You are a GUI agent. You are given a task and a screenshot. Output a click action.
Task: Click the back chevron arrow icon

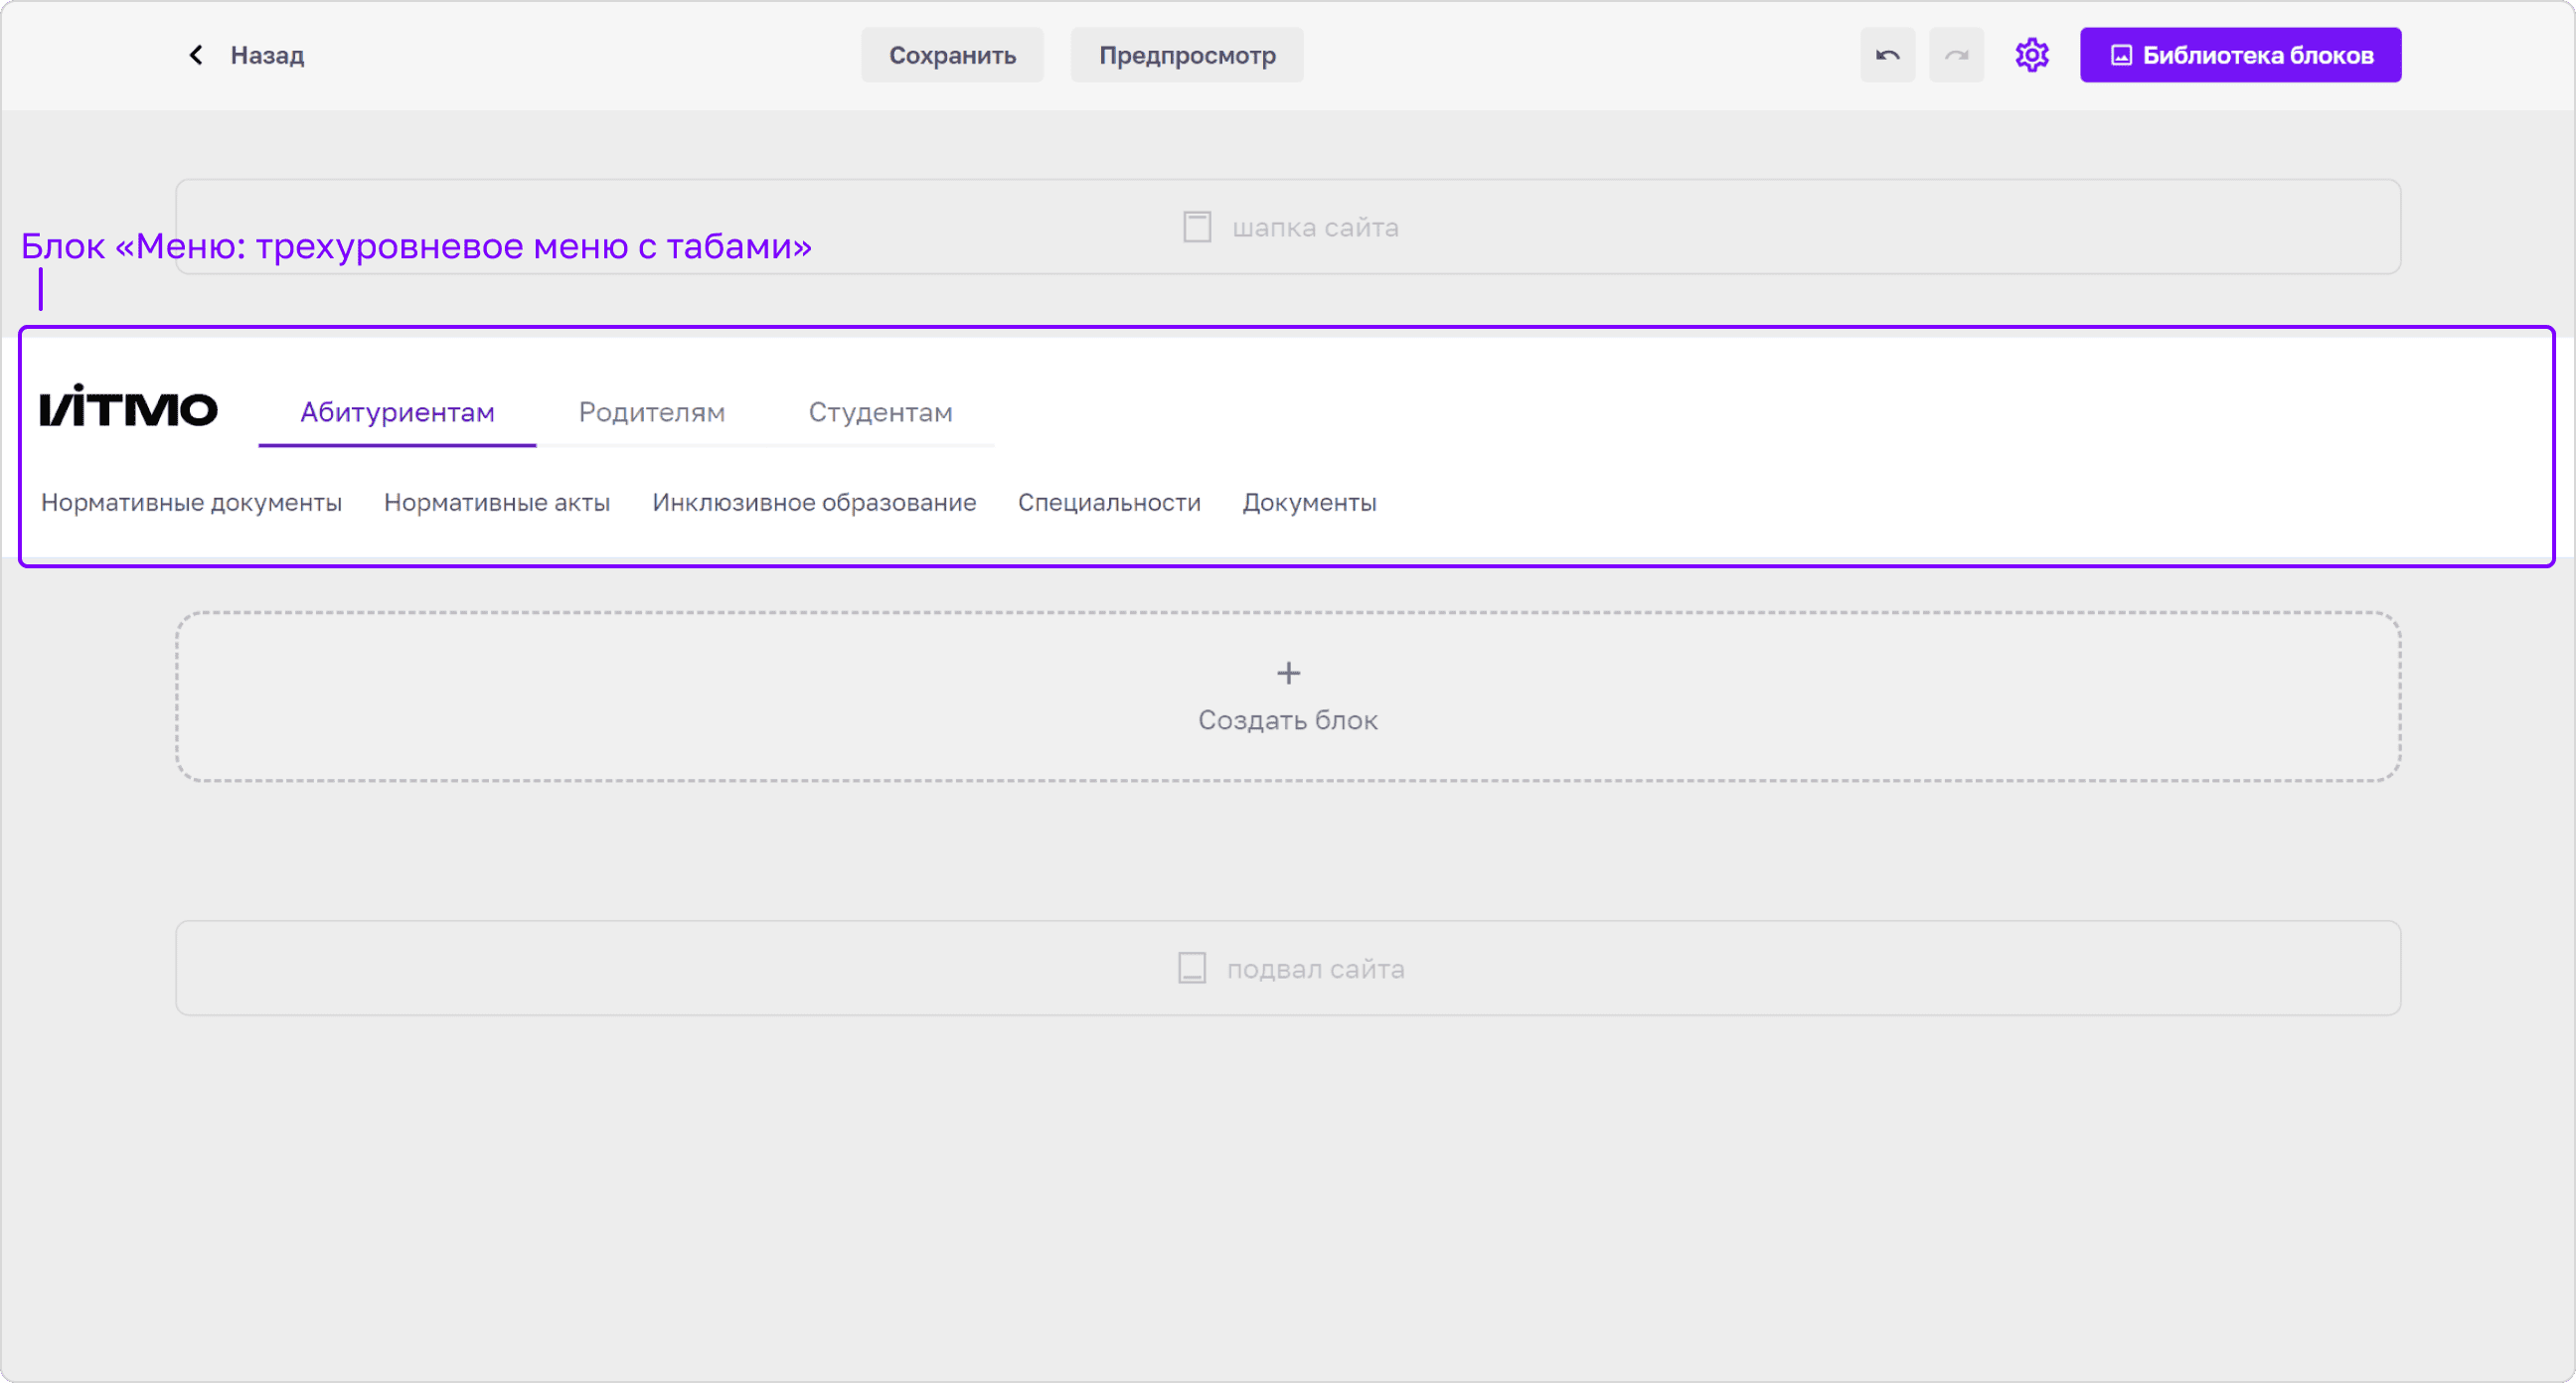click(196, 55)
